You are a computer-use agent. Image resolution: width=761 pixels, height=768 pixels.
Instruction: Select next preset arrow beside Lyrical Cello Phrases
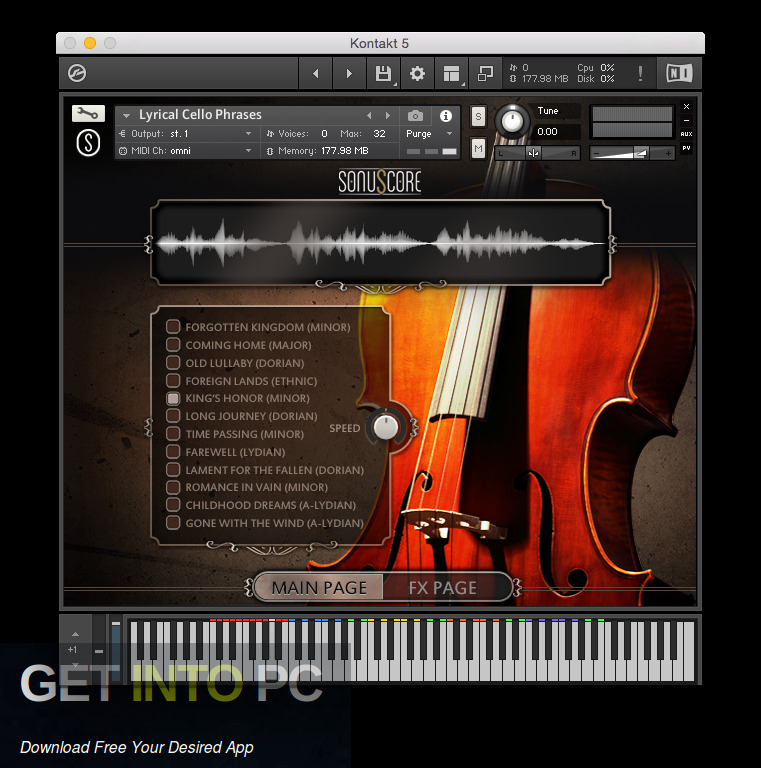(x=387, y=116)
